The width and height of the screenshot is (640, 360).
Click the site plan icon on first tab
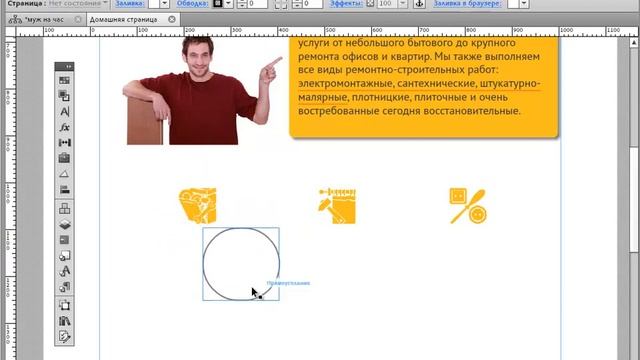[15, 19]
